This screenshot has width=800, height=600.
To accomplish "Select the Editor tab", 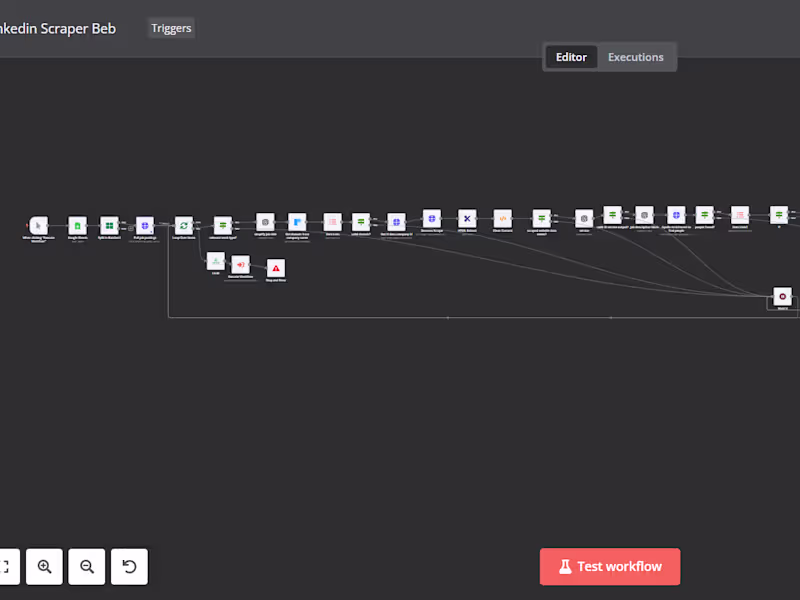I will [571, 57].
